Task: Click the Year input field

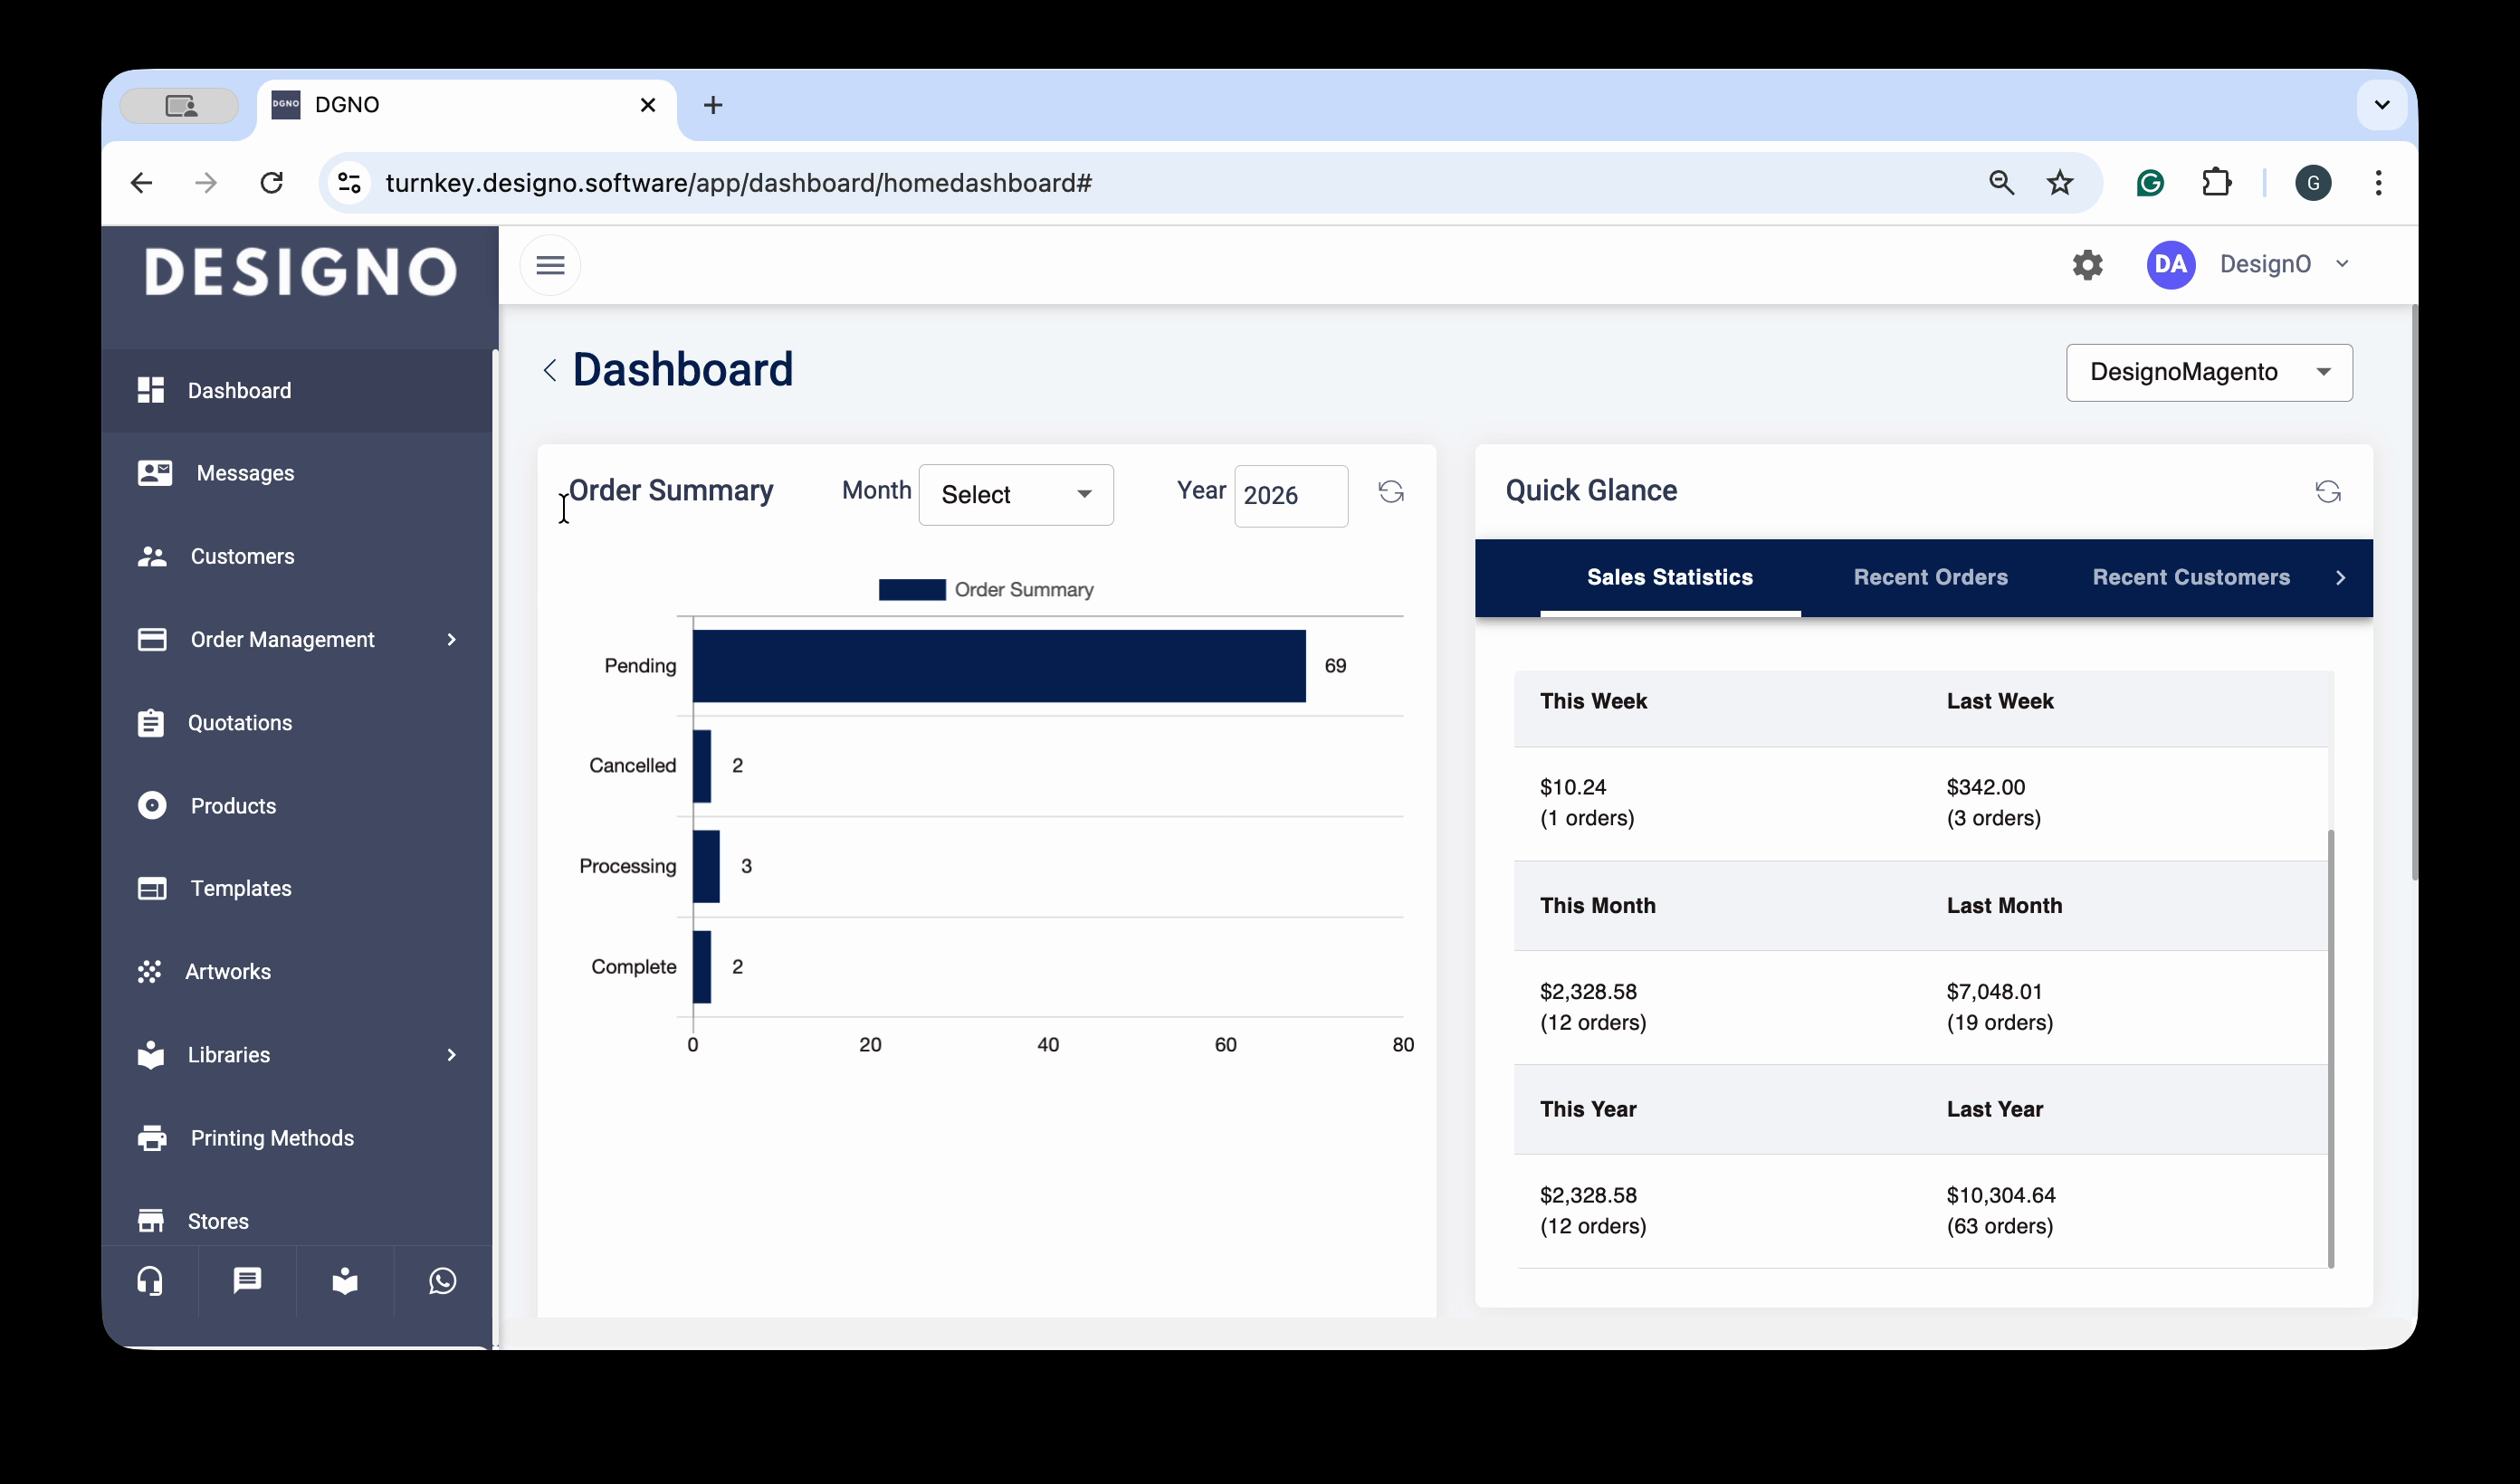Action: (1290, 495)
